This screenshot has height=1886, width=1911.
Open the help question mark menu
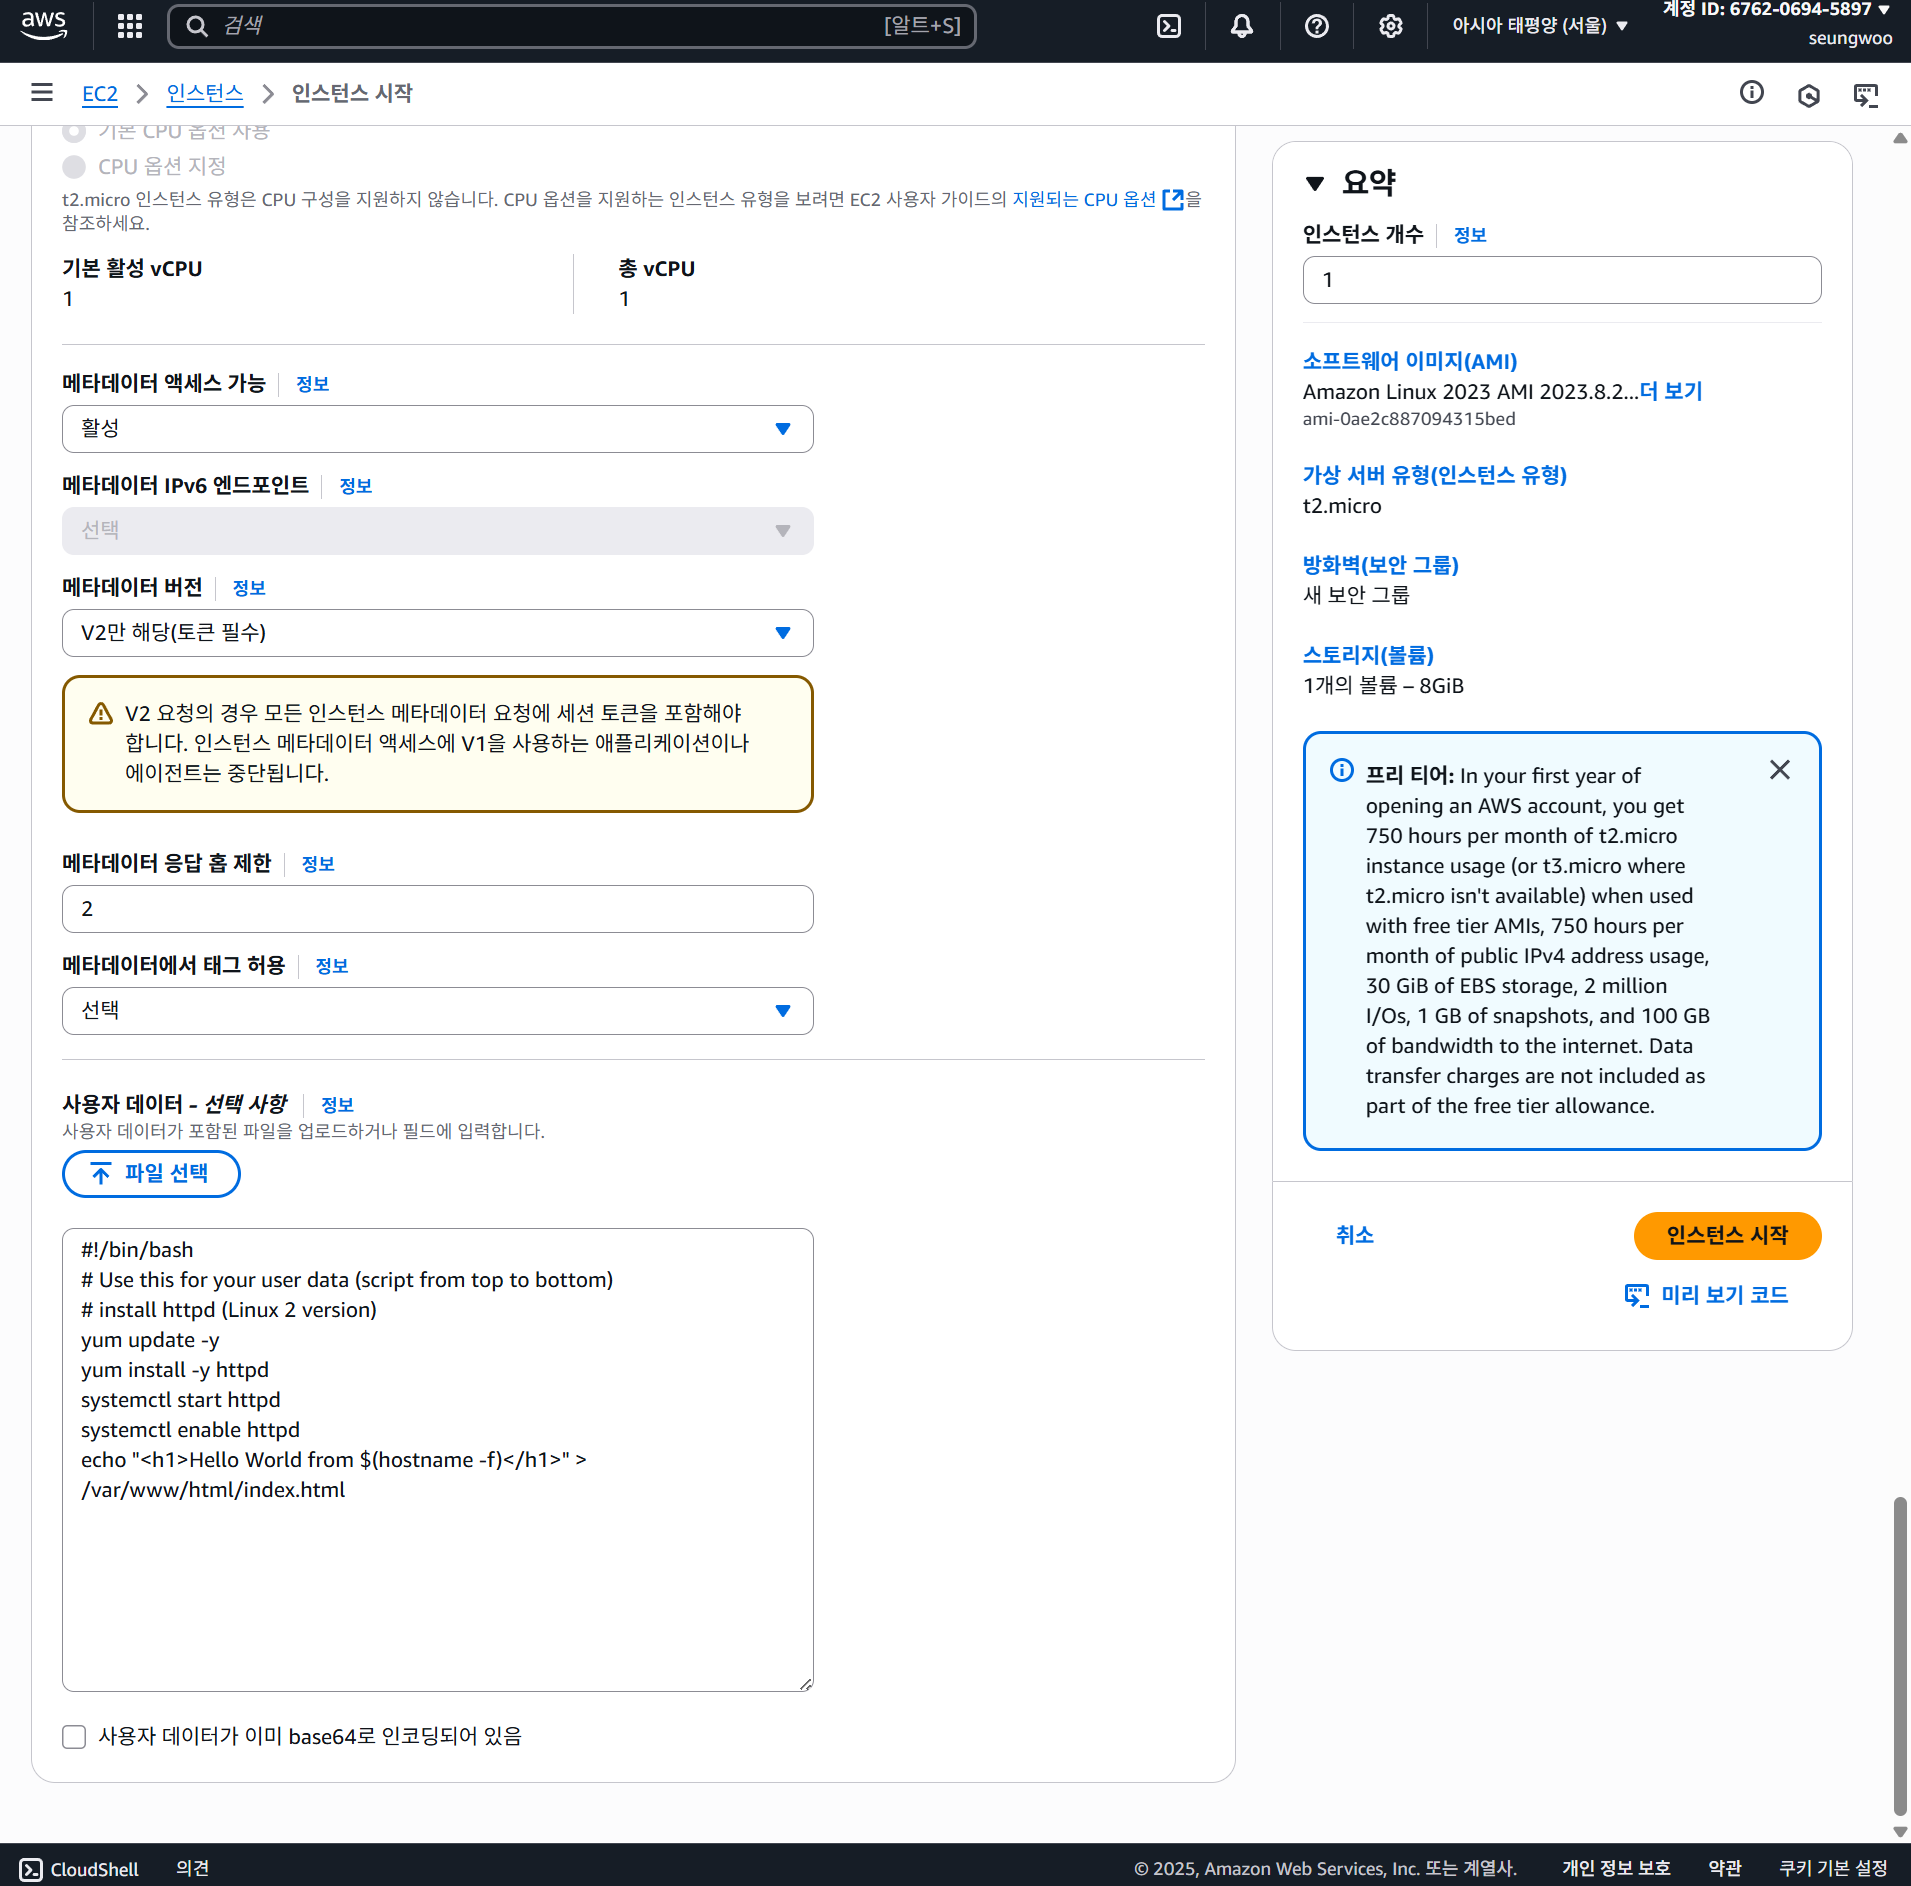click(1317, 26)
